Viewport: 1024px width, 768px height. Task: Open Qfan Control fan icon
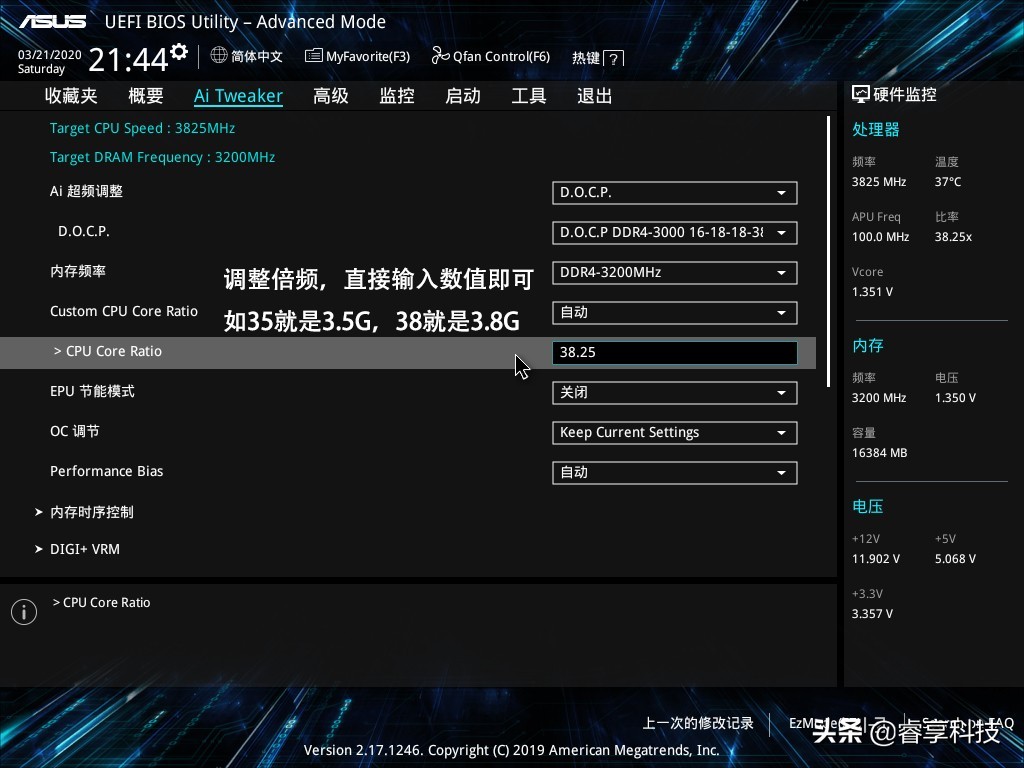(440, 56)
